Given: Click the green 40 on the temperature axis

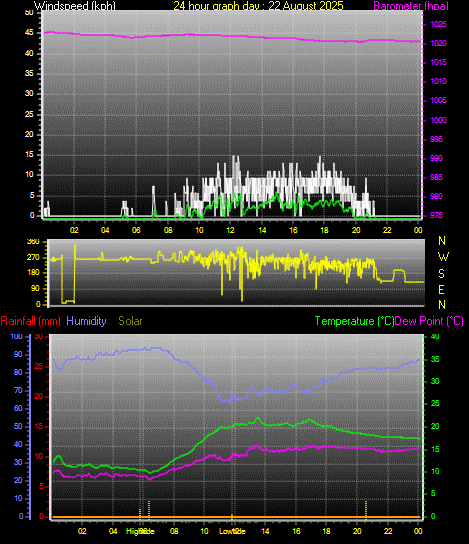Looking at the screenshot, I should pos(435,336).
